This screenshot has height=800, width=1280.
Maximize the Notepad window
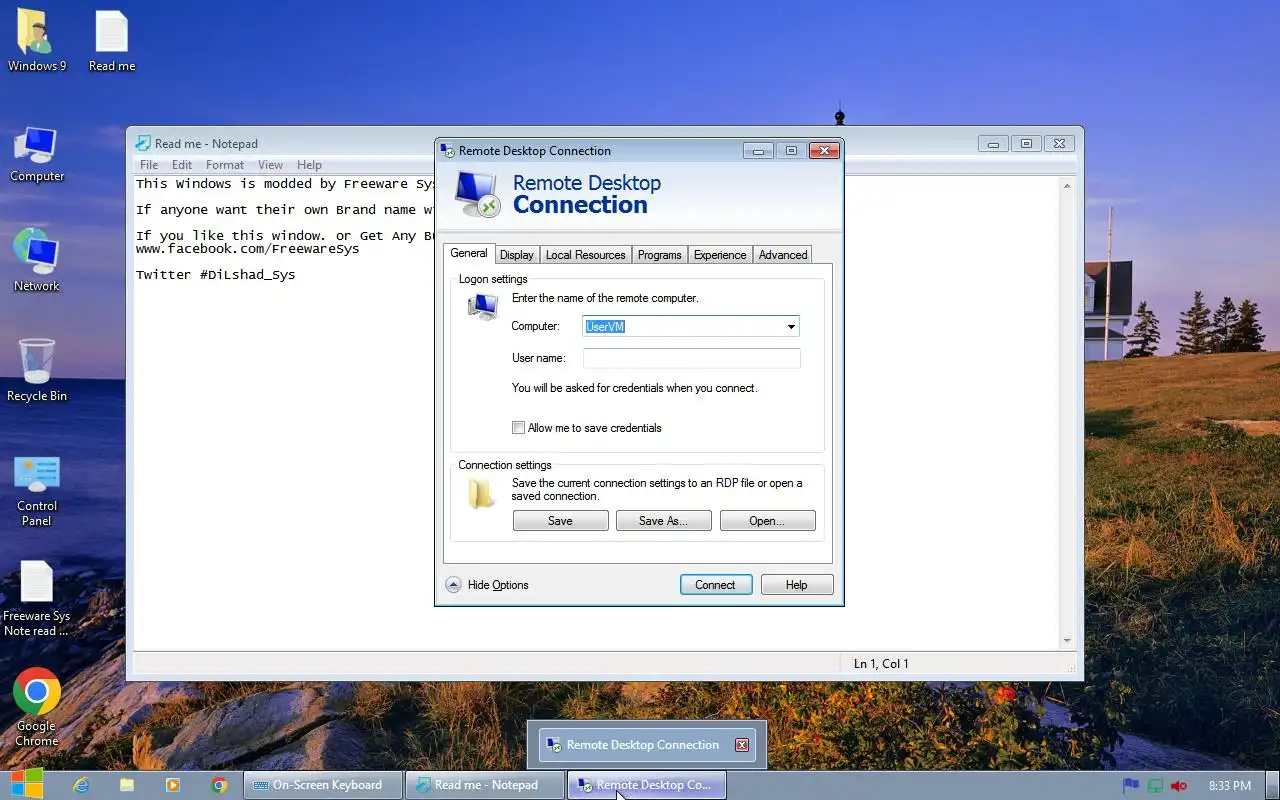(x=1026, y=144)
